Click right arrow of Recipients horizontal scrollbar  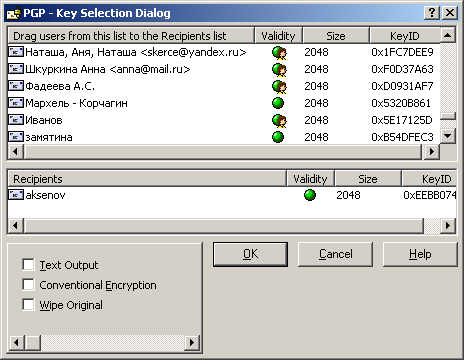coord(448,226)
